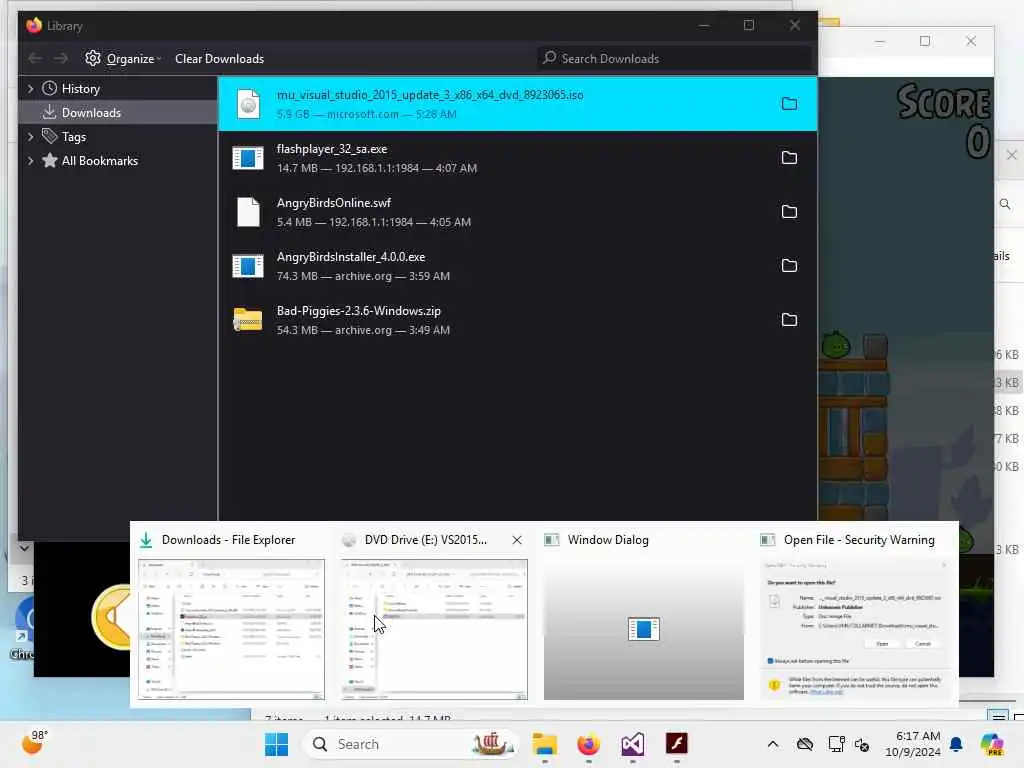Click the ISO disc file icon
Image resolution: width=1024 pixels, height=768 pixels.
pyautogui.click(x=248, y=104)
